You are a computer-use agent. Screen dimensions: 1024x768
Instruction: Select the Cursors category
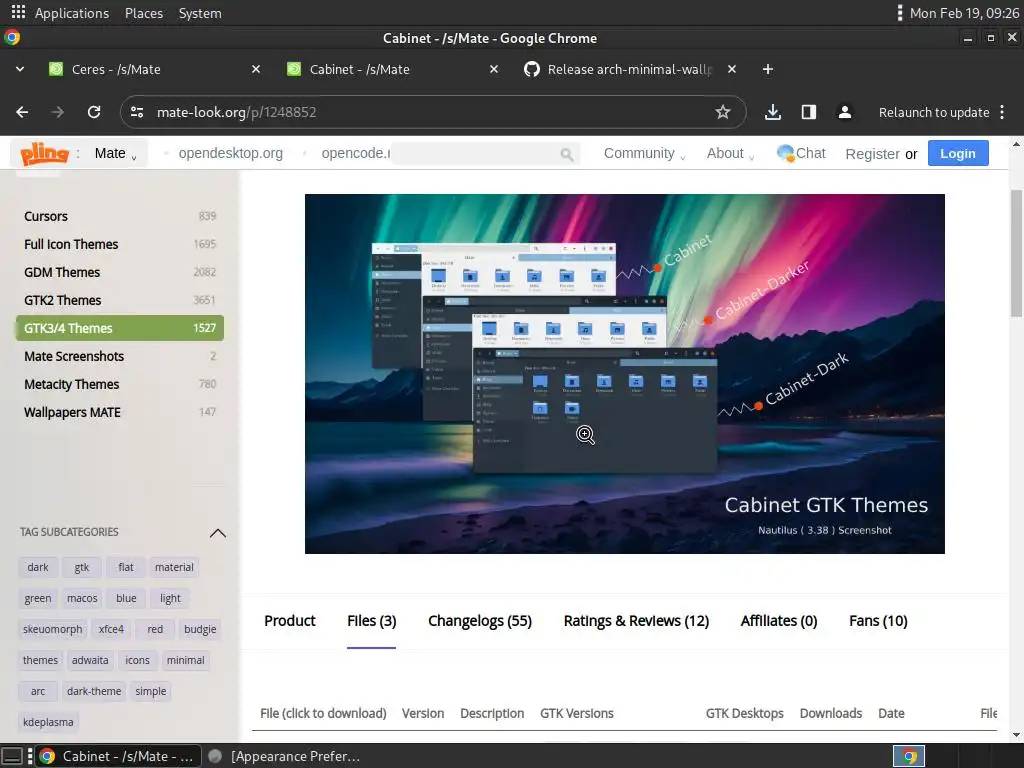pyautogui.click(x=120, y=216)
